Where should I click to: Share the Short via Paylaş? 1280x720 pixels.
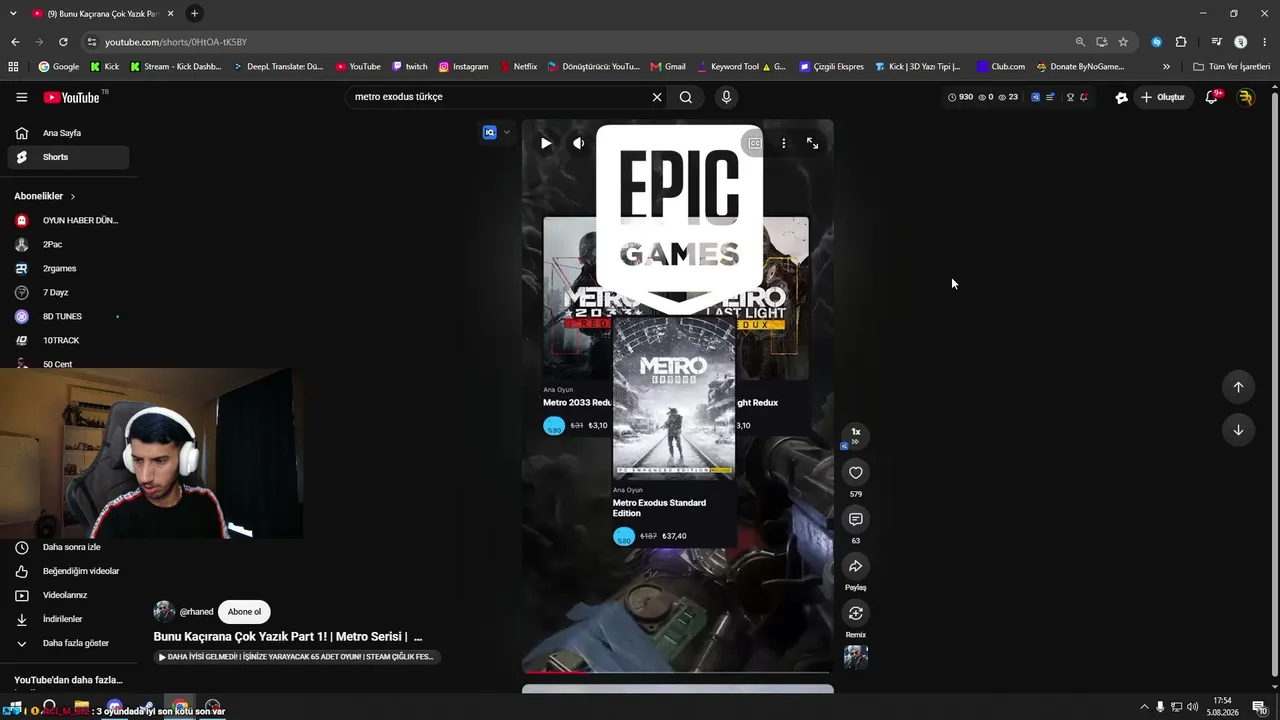[x=855, y=567]
